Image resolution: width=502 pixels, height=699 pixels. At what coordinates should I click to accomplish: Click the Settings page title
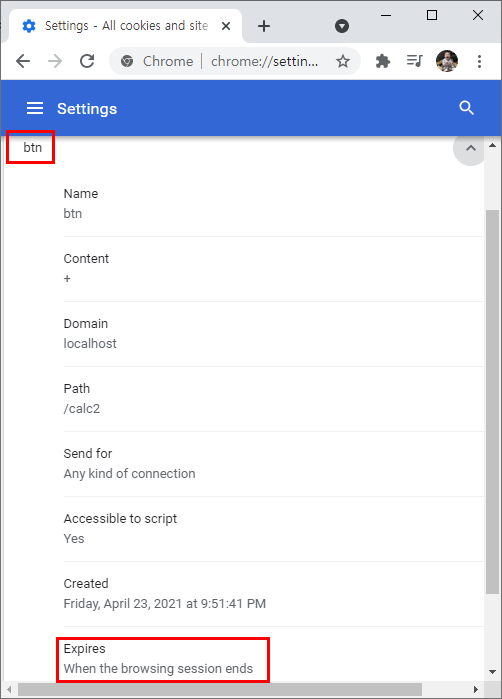pos(87,109)
